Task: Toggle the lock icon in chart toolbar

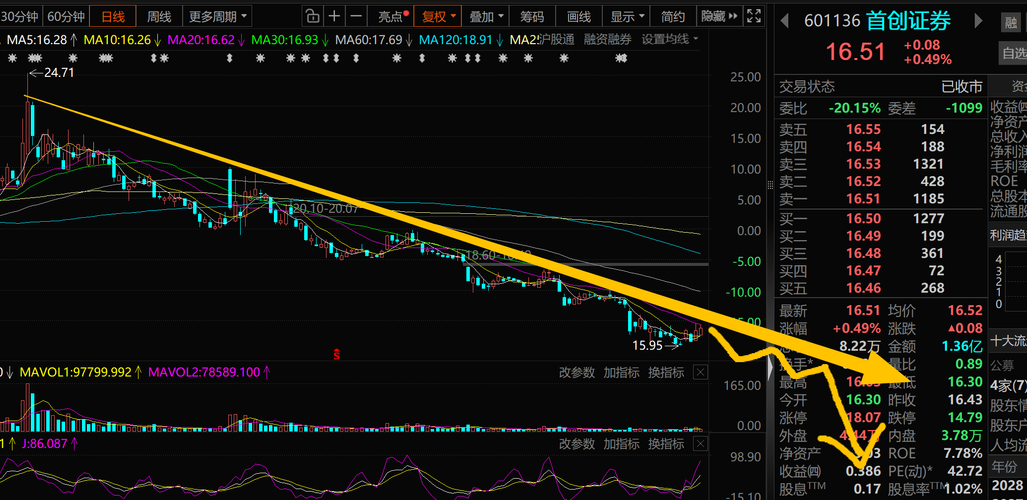Action: coord(313,16)
